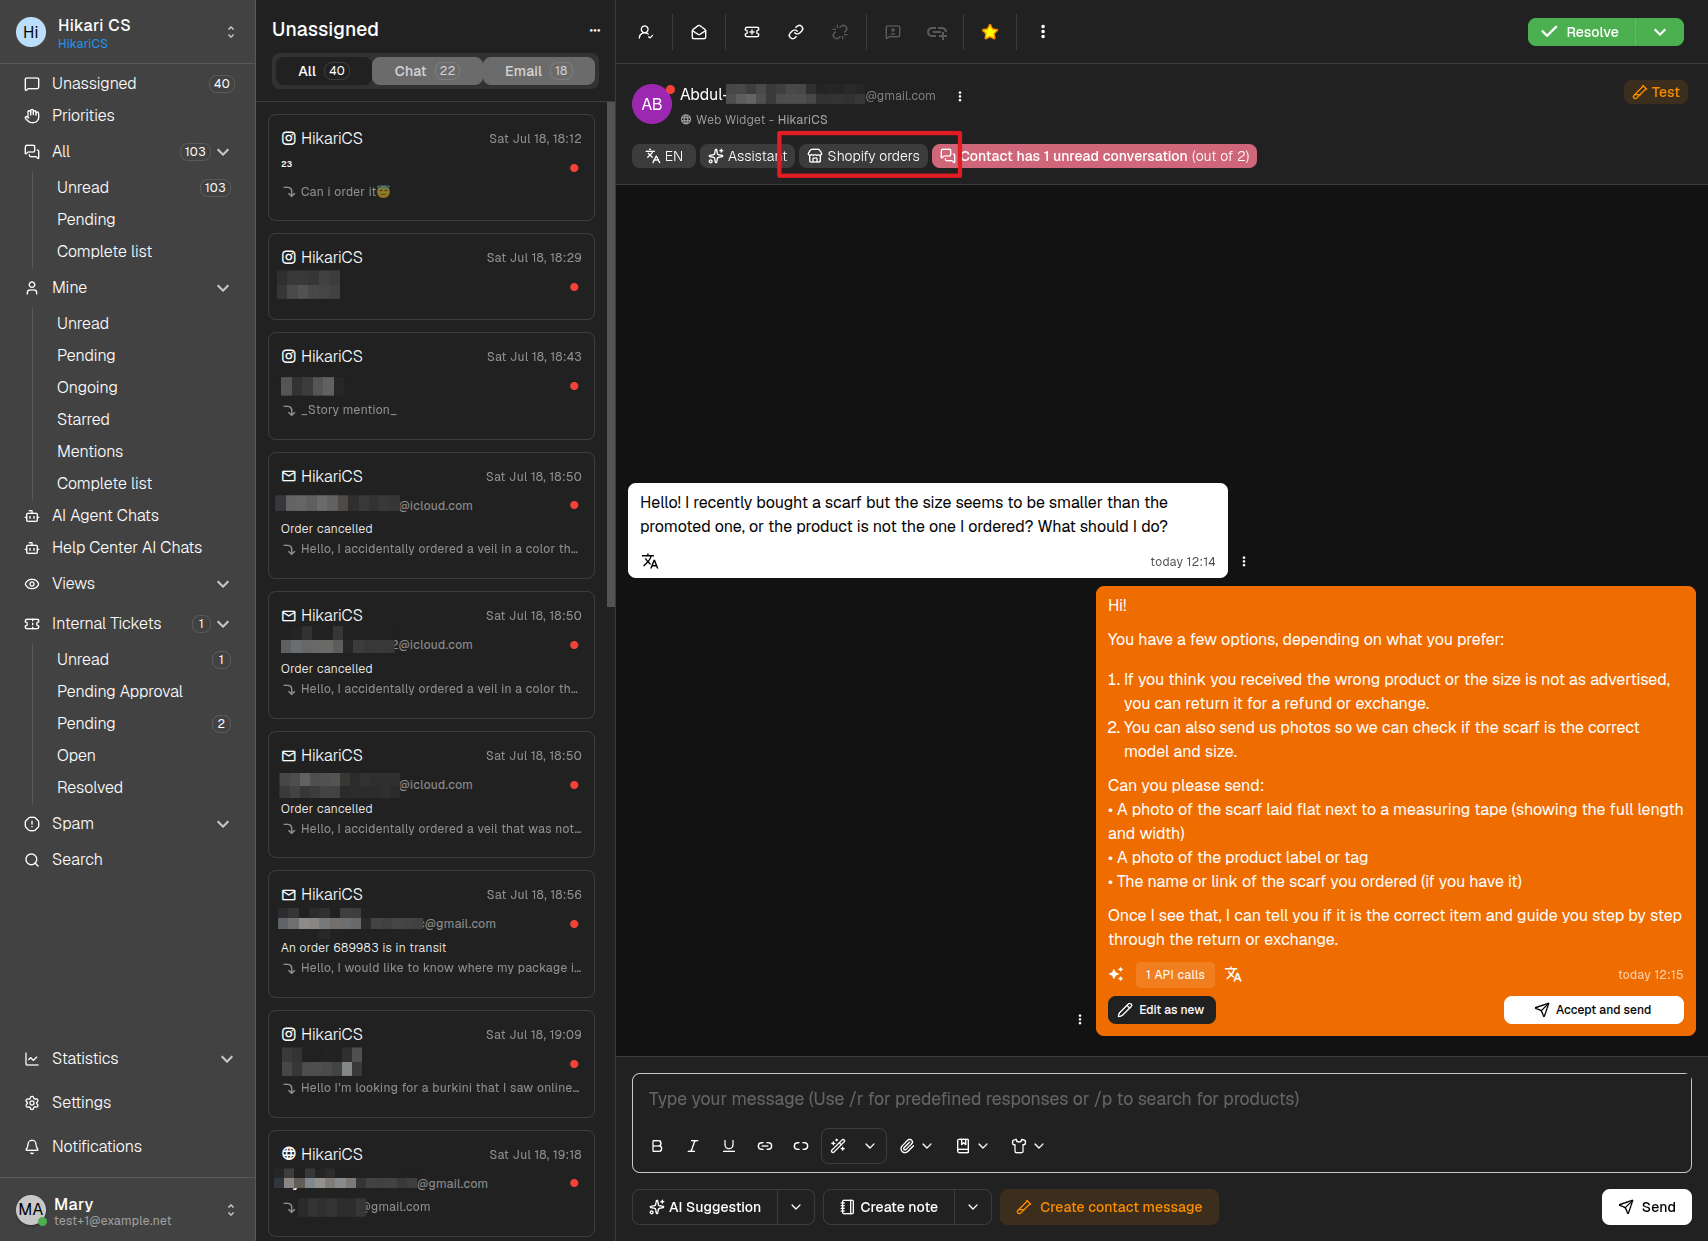Click the paperclip attachment icon
Image resolution: width=1708 pixels, height=1241 pixels.
pyautogui.click(x=907, y=1146)
